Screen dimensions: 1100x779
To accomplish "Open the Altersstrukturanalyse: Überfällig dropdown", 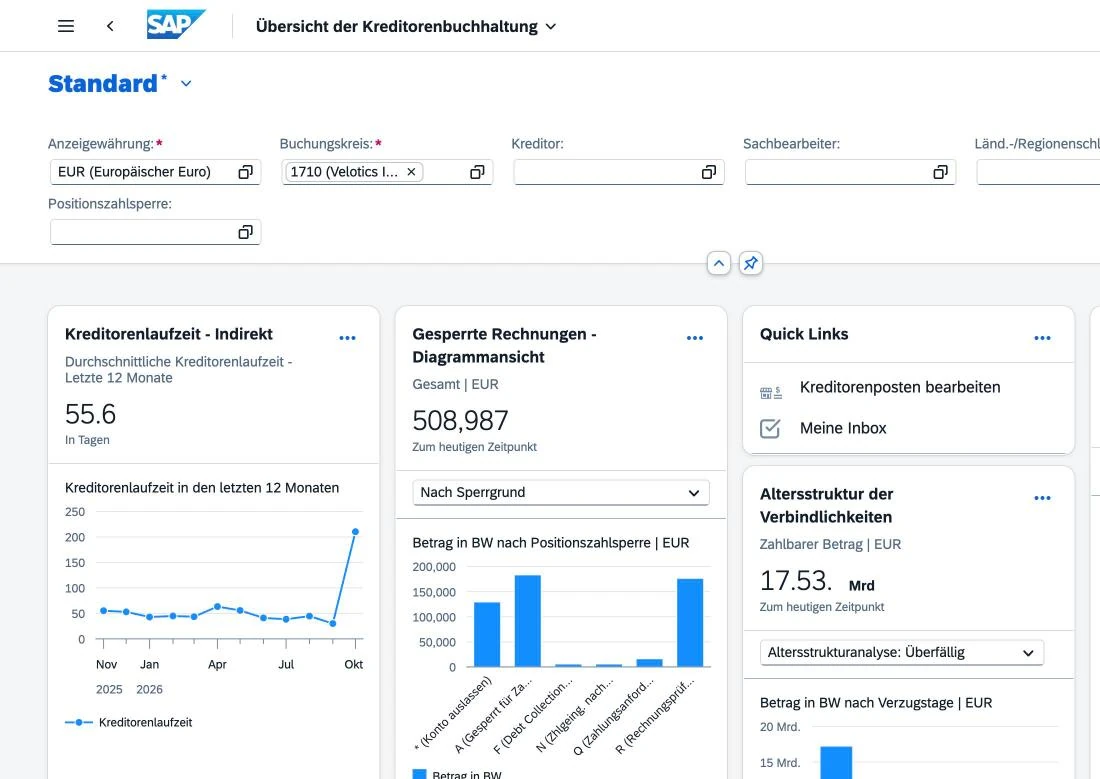I will (901, 653).
